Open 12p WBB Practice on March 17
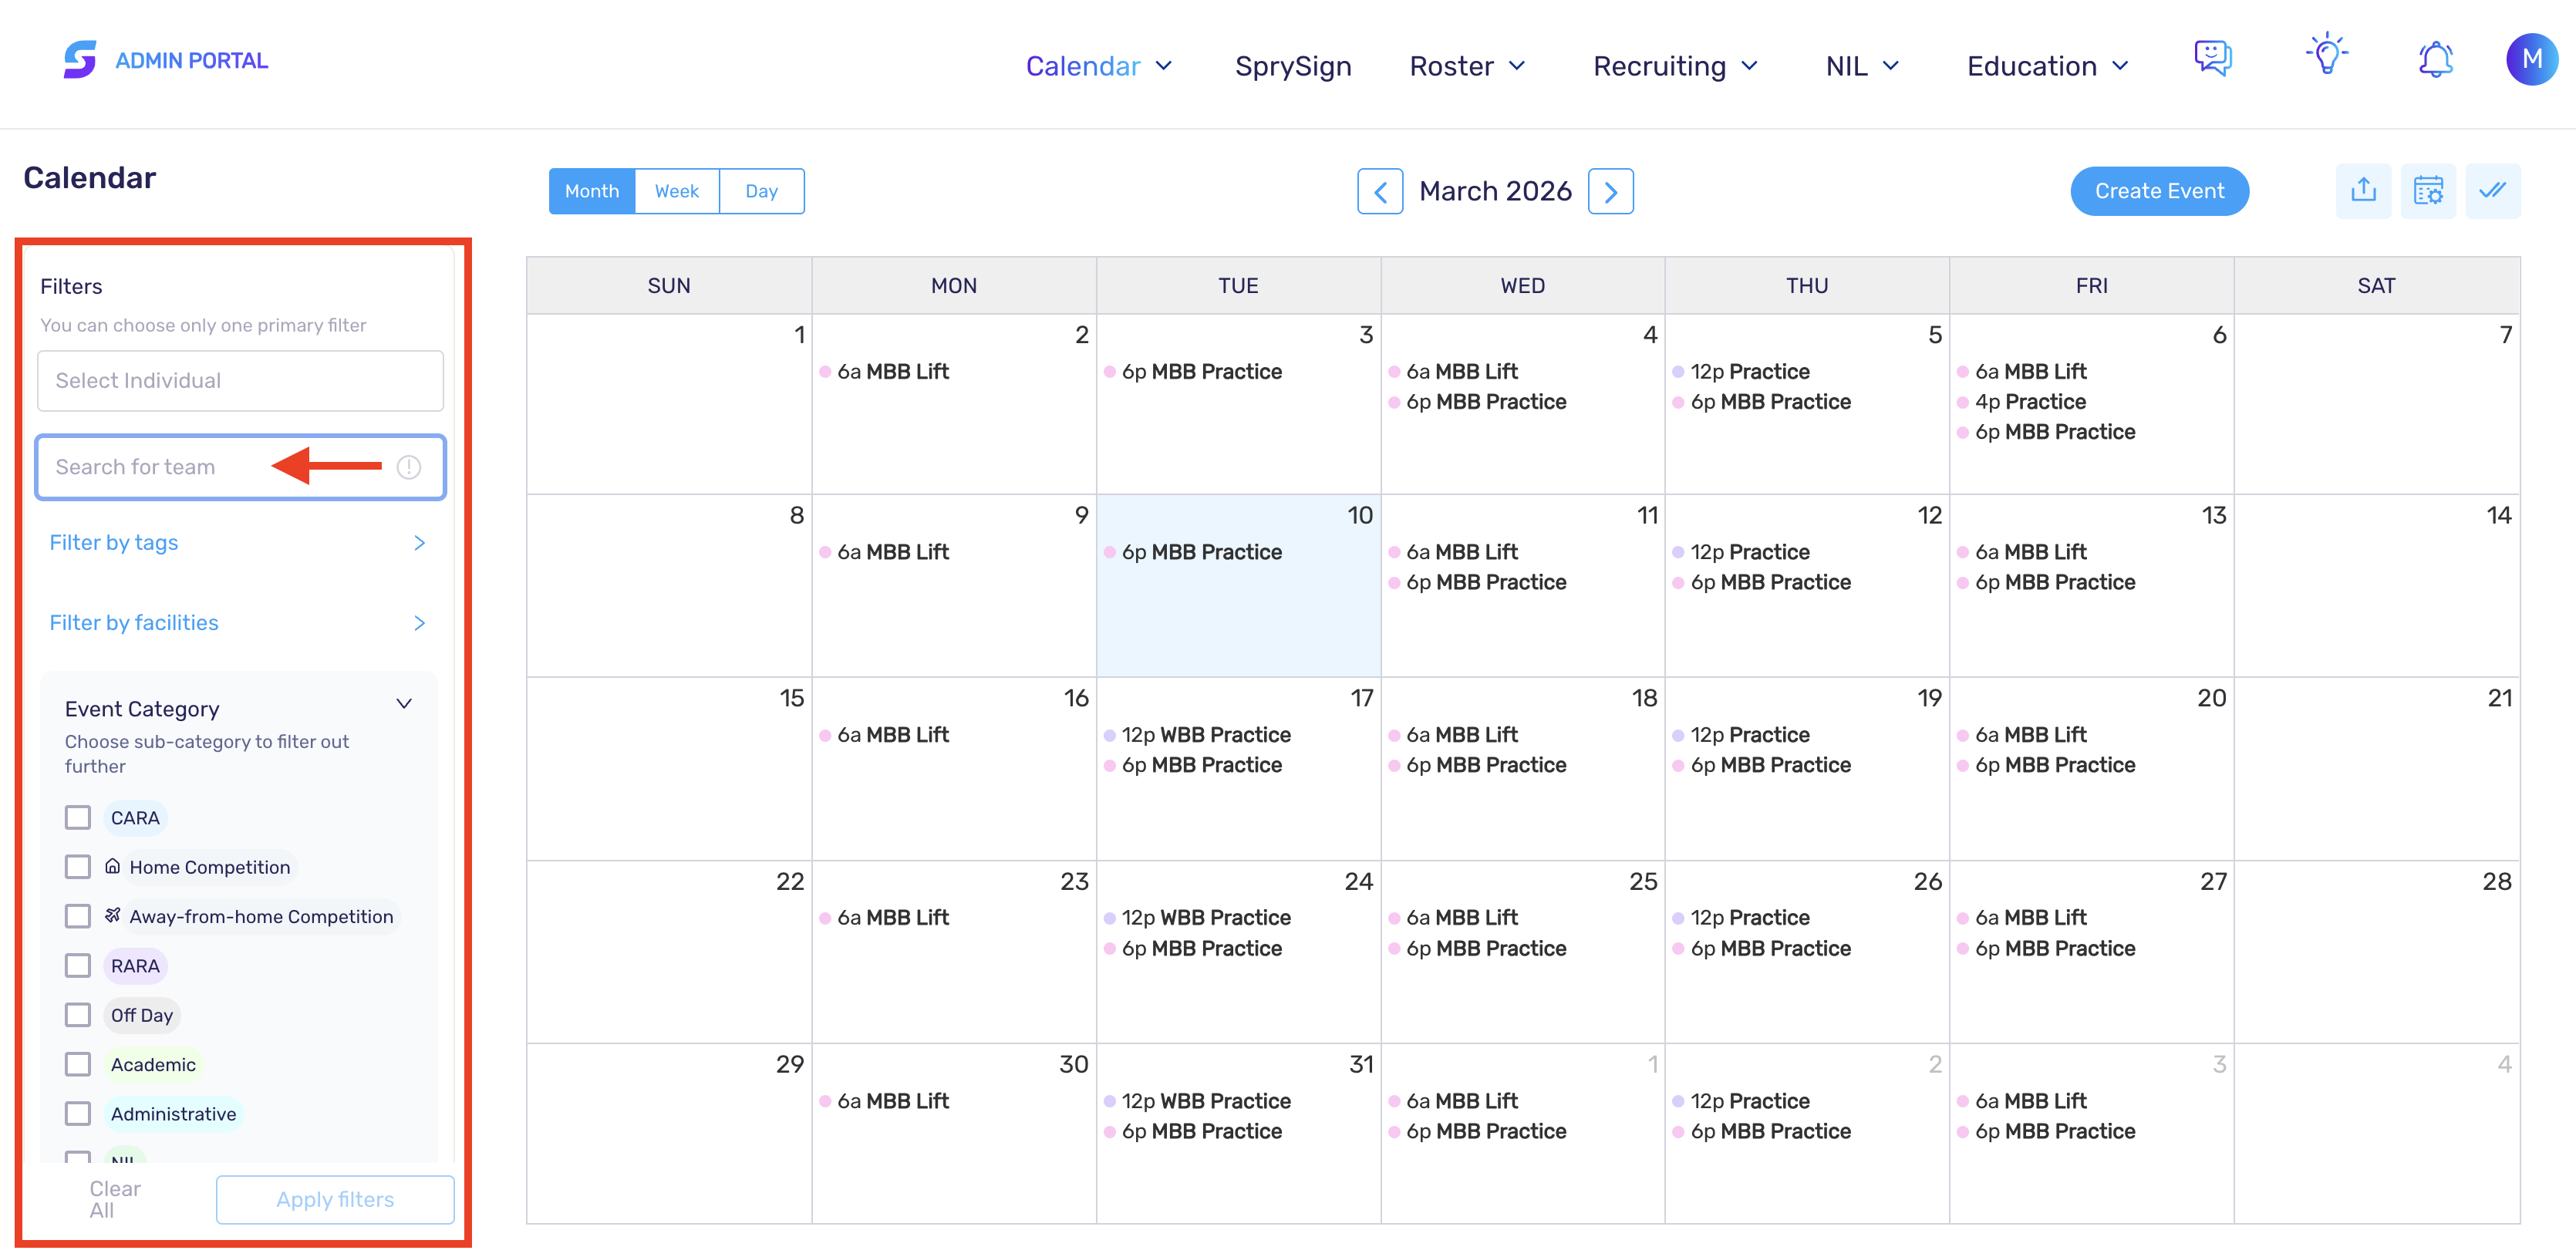Image resolution: width=2576 pixels, height=1257 pixels. pyautogui.click(x=1197, y=734)
